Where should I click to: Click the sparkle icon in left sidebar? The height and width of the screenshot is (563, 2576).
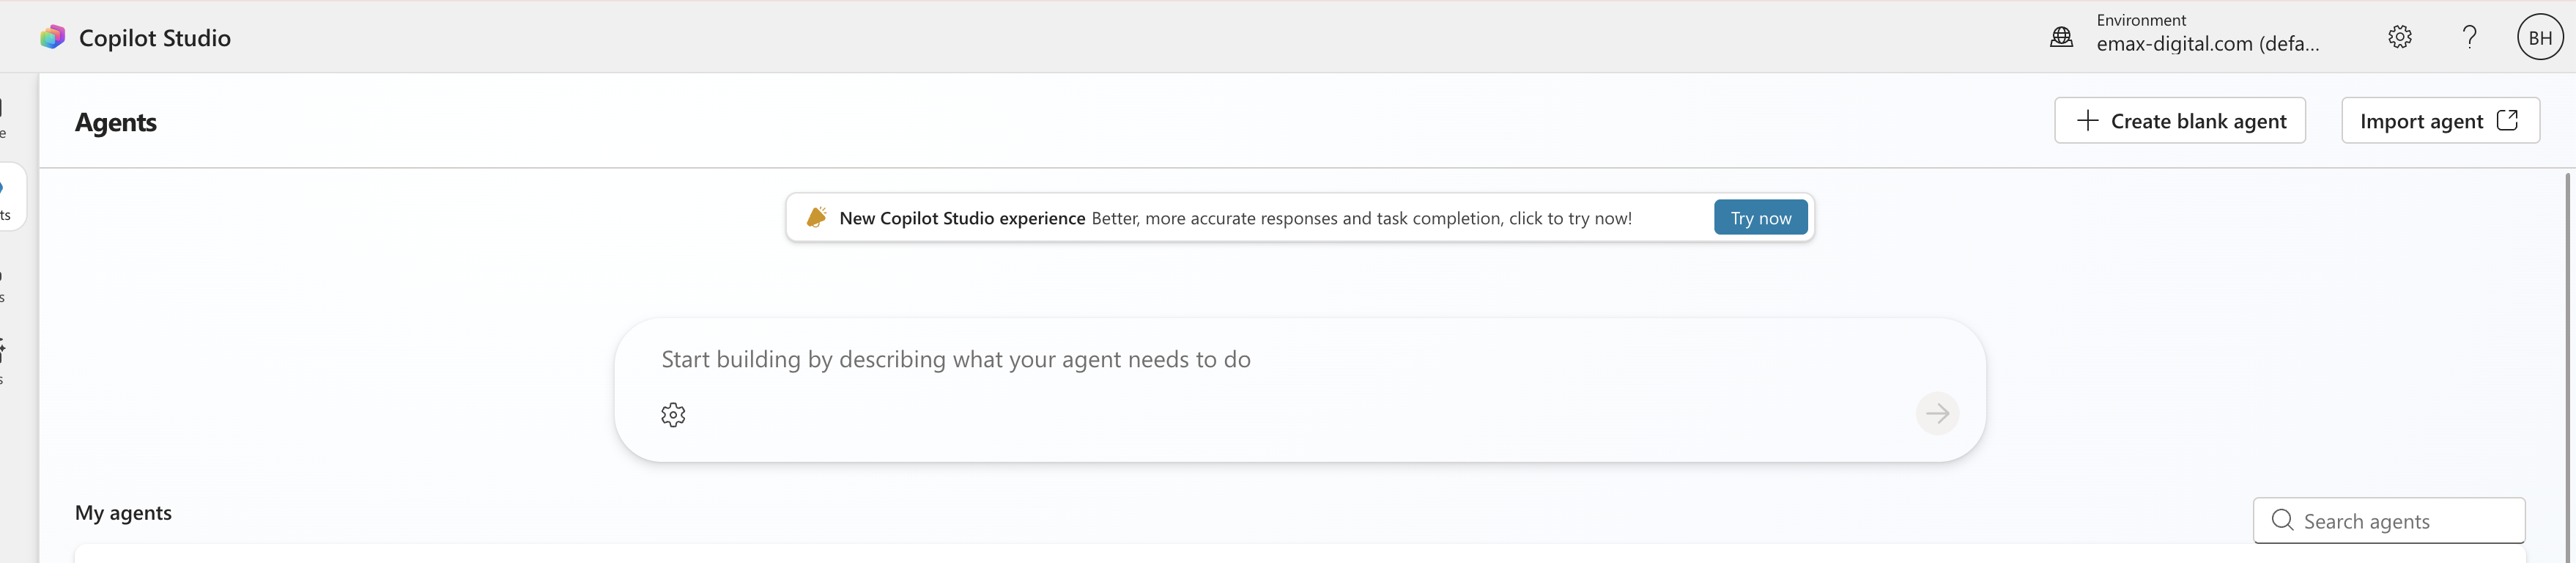[x=2, y=350]
